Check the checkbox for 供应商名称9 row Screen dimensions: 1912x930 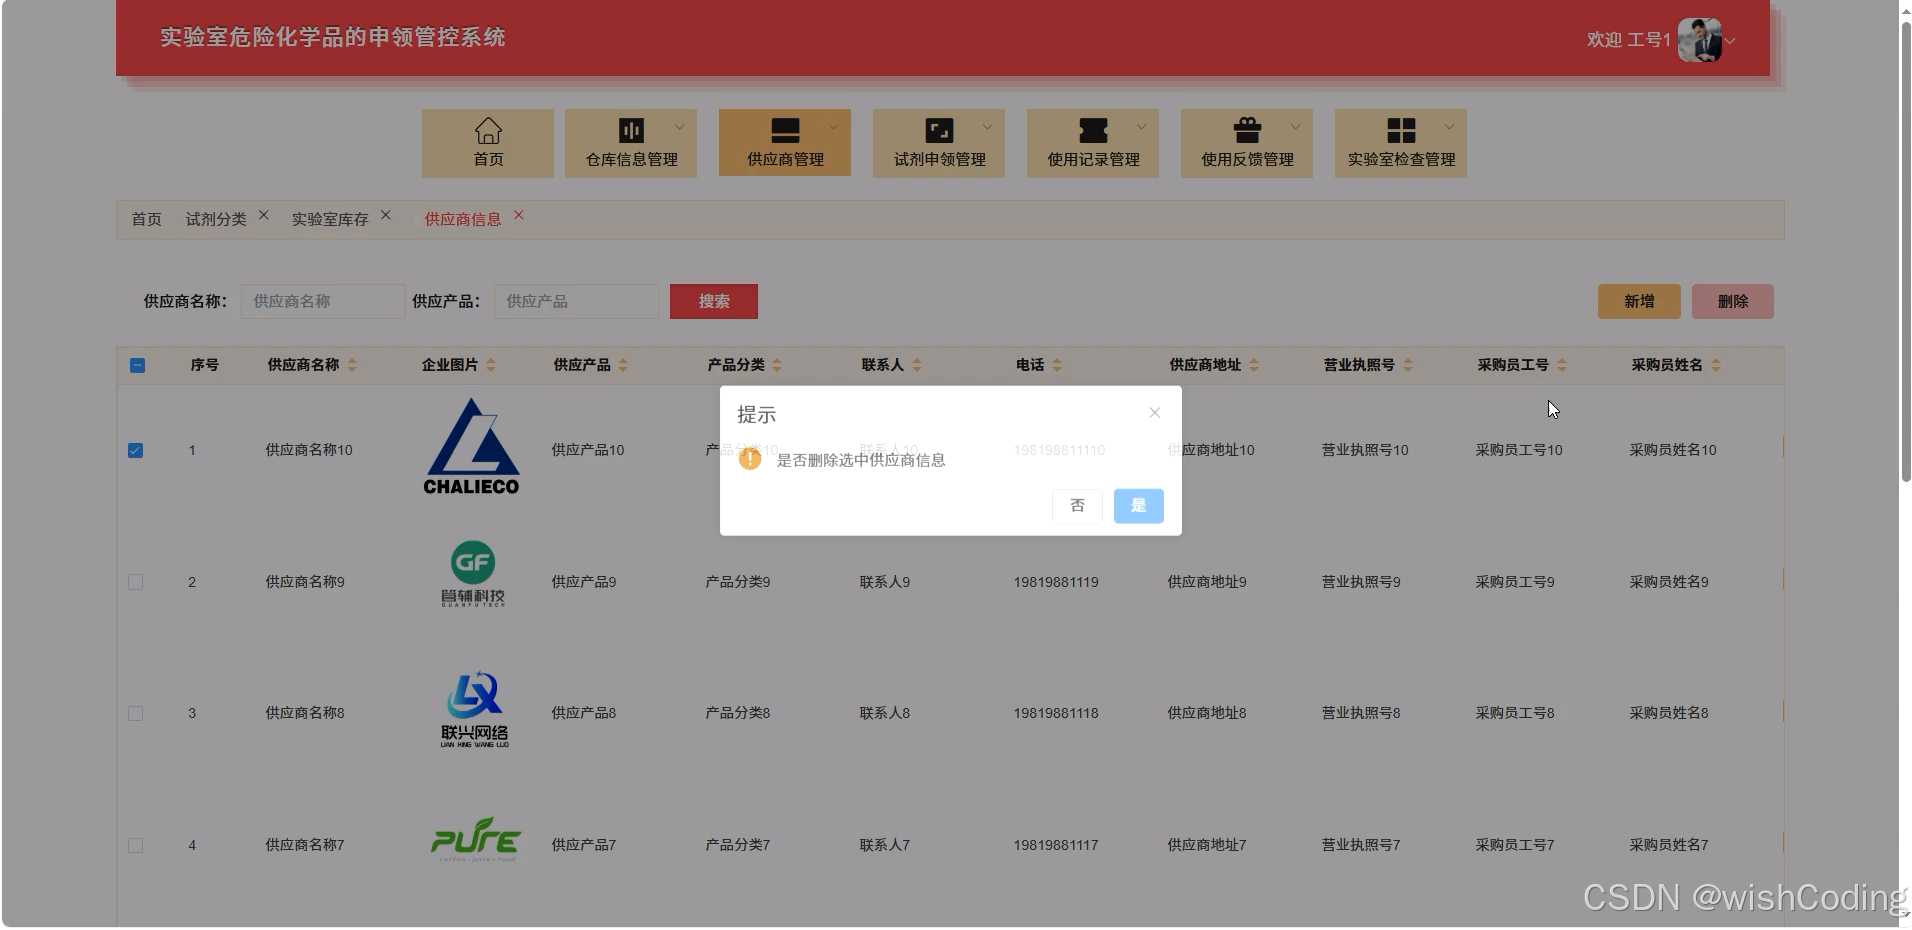(x=136, y=581)
